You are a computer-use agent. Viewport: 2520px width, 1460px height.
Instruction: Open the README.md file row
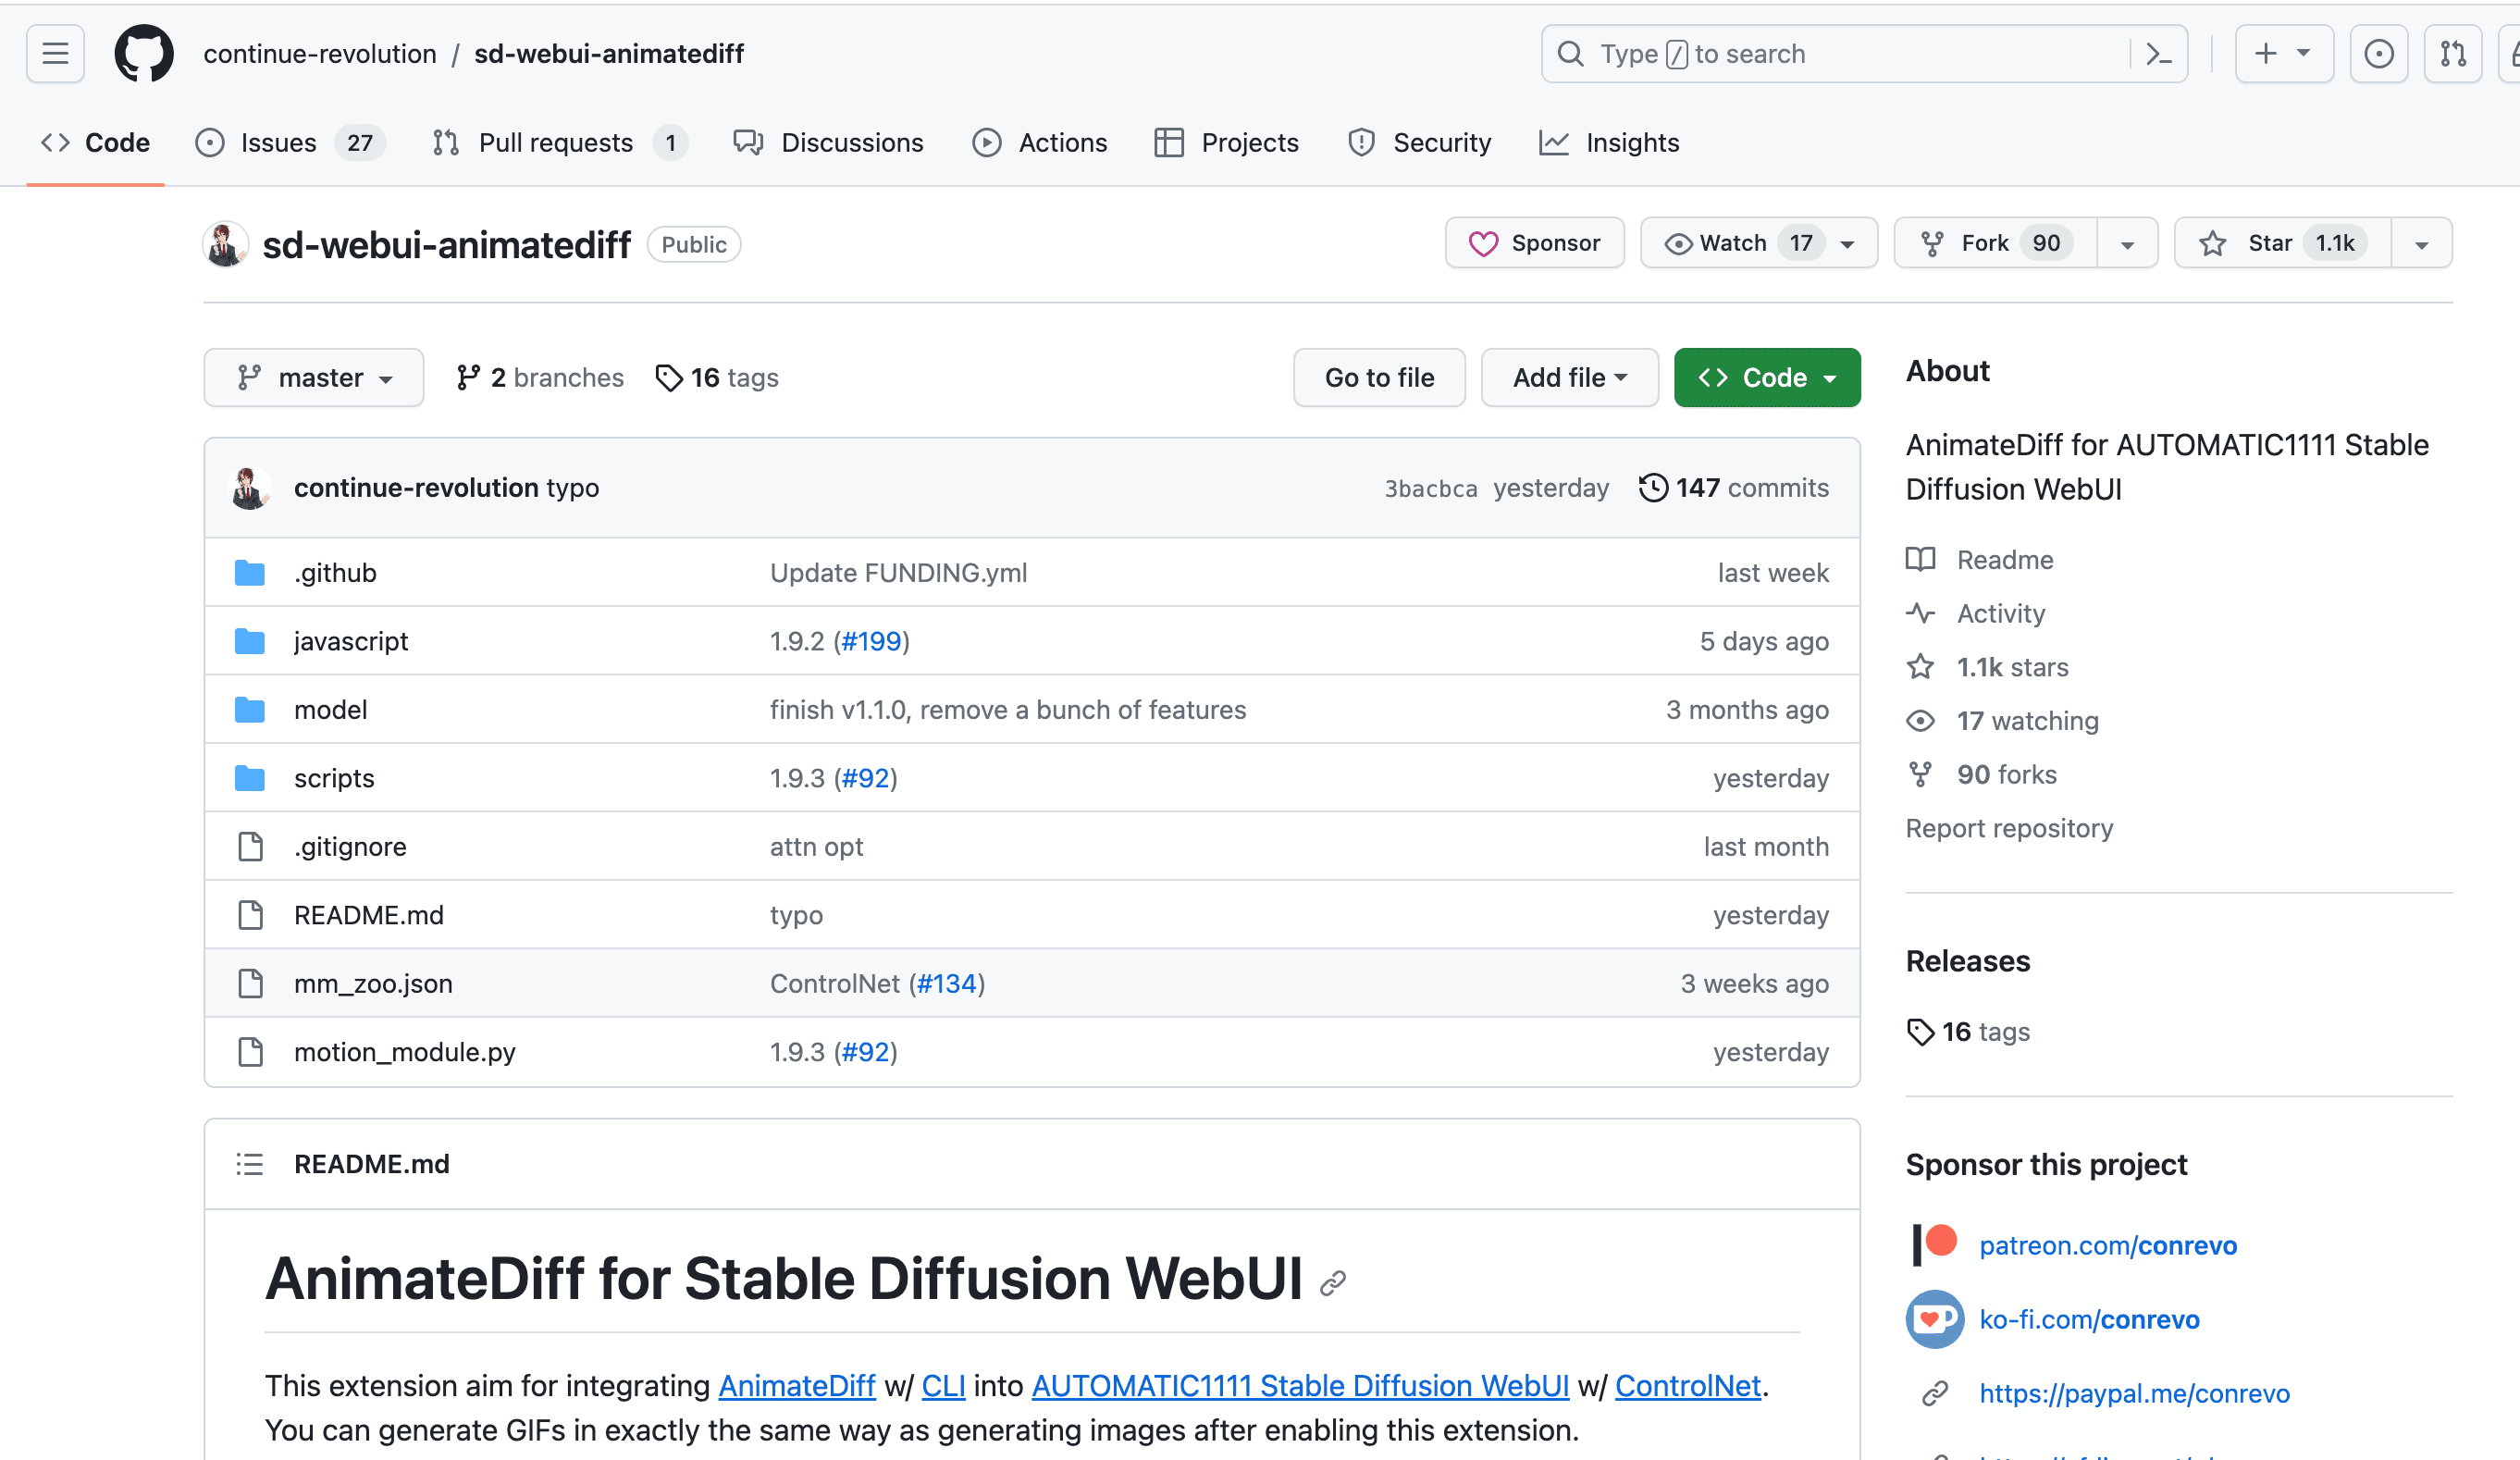(1032, 915)
